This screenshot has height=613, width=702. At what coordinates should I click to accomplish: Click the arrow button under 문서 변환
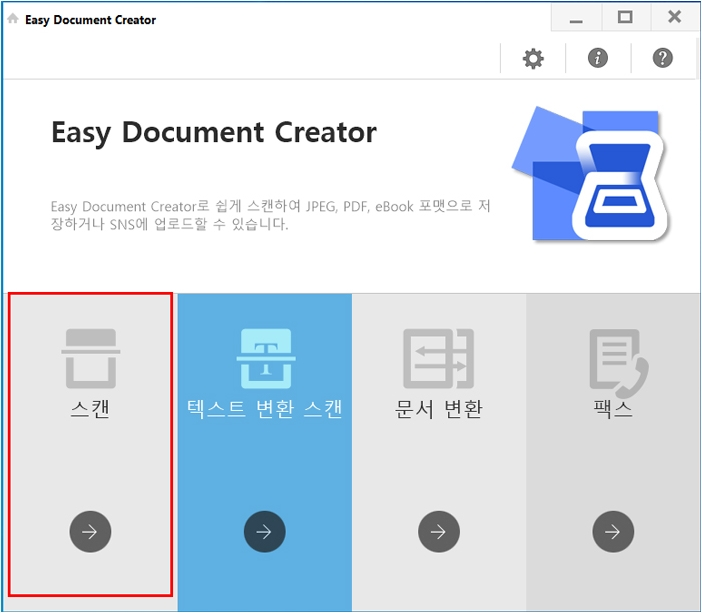439,532
